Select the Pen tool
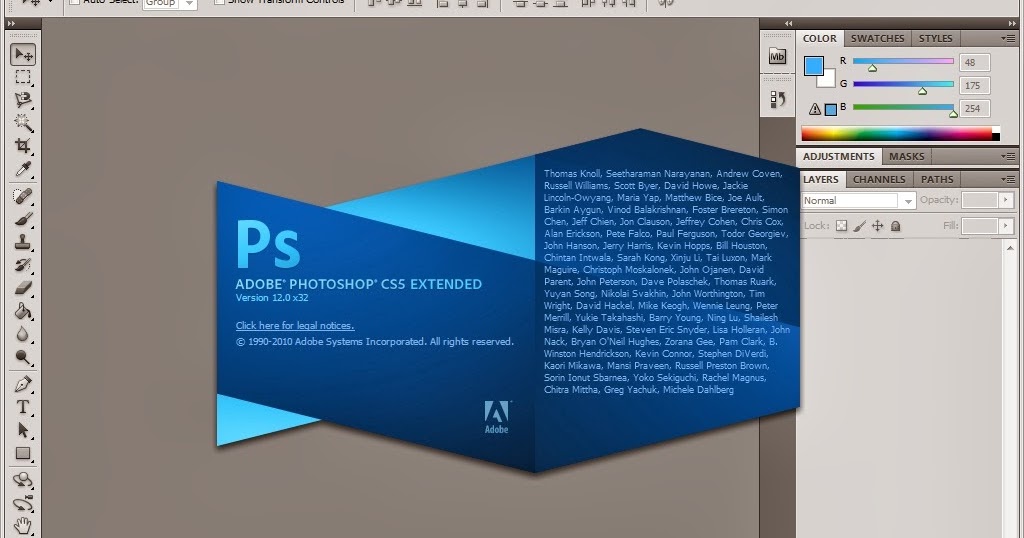 point(23,384)
